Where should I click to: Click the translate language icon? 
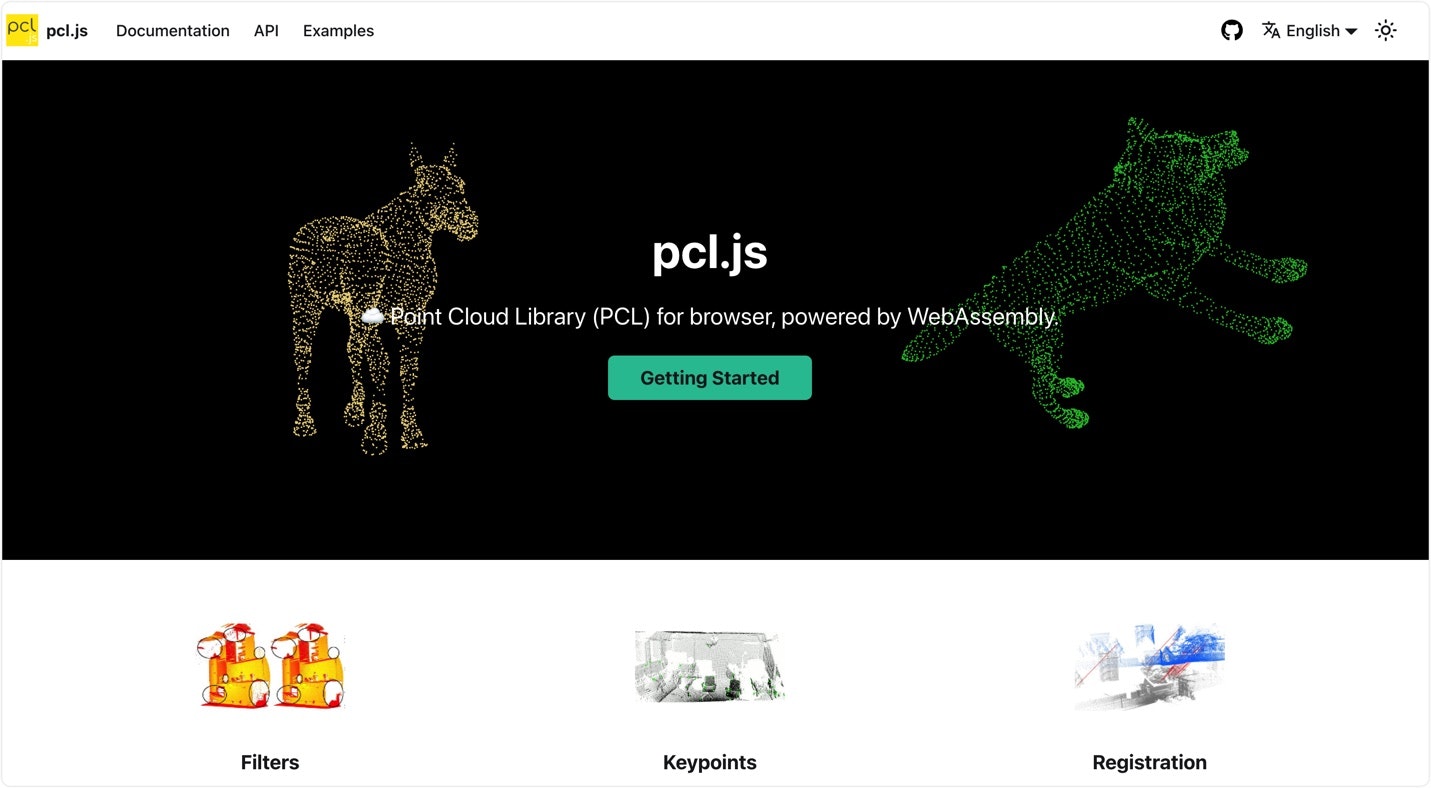(x=1271, y=30)
